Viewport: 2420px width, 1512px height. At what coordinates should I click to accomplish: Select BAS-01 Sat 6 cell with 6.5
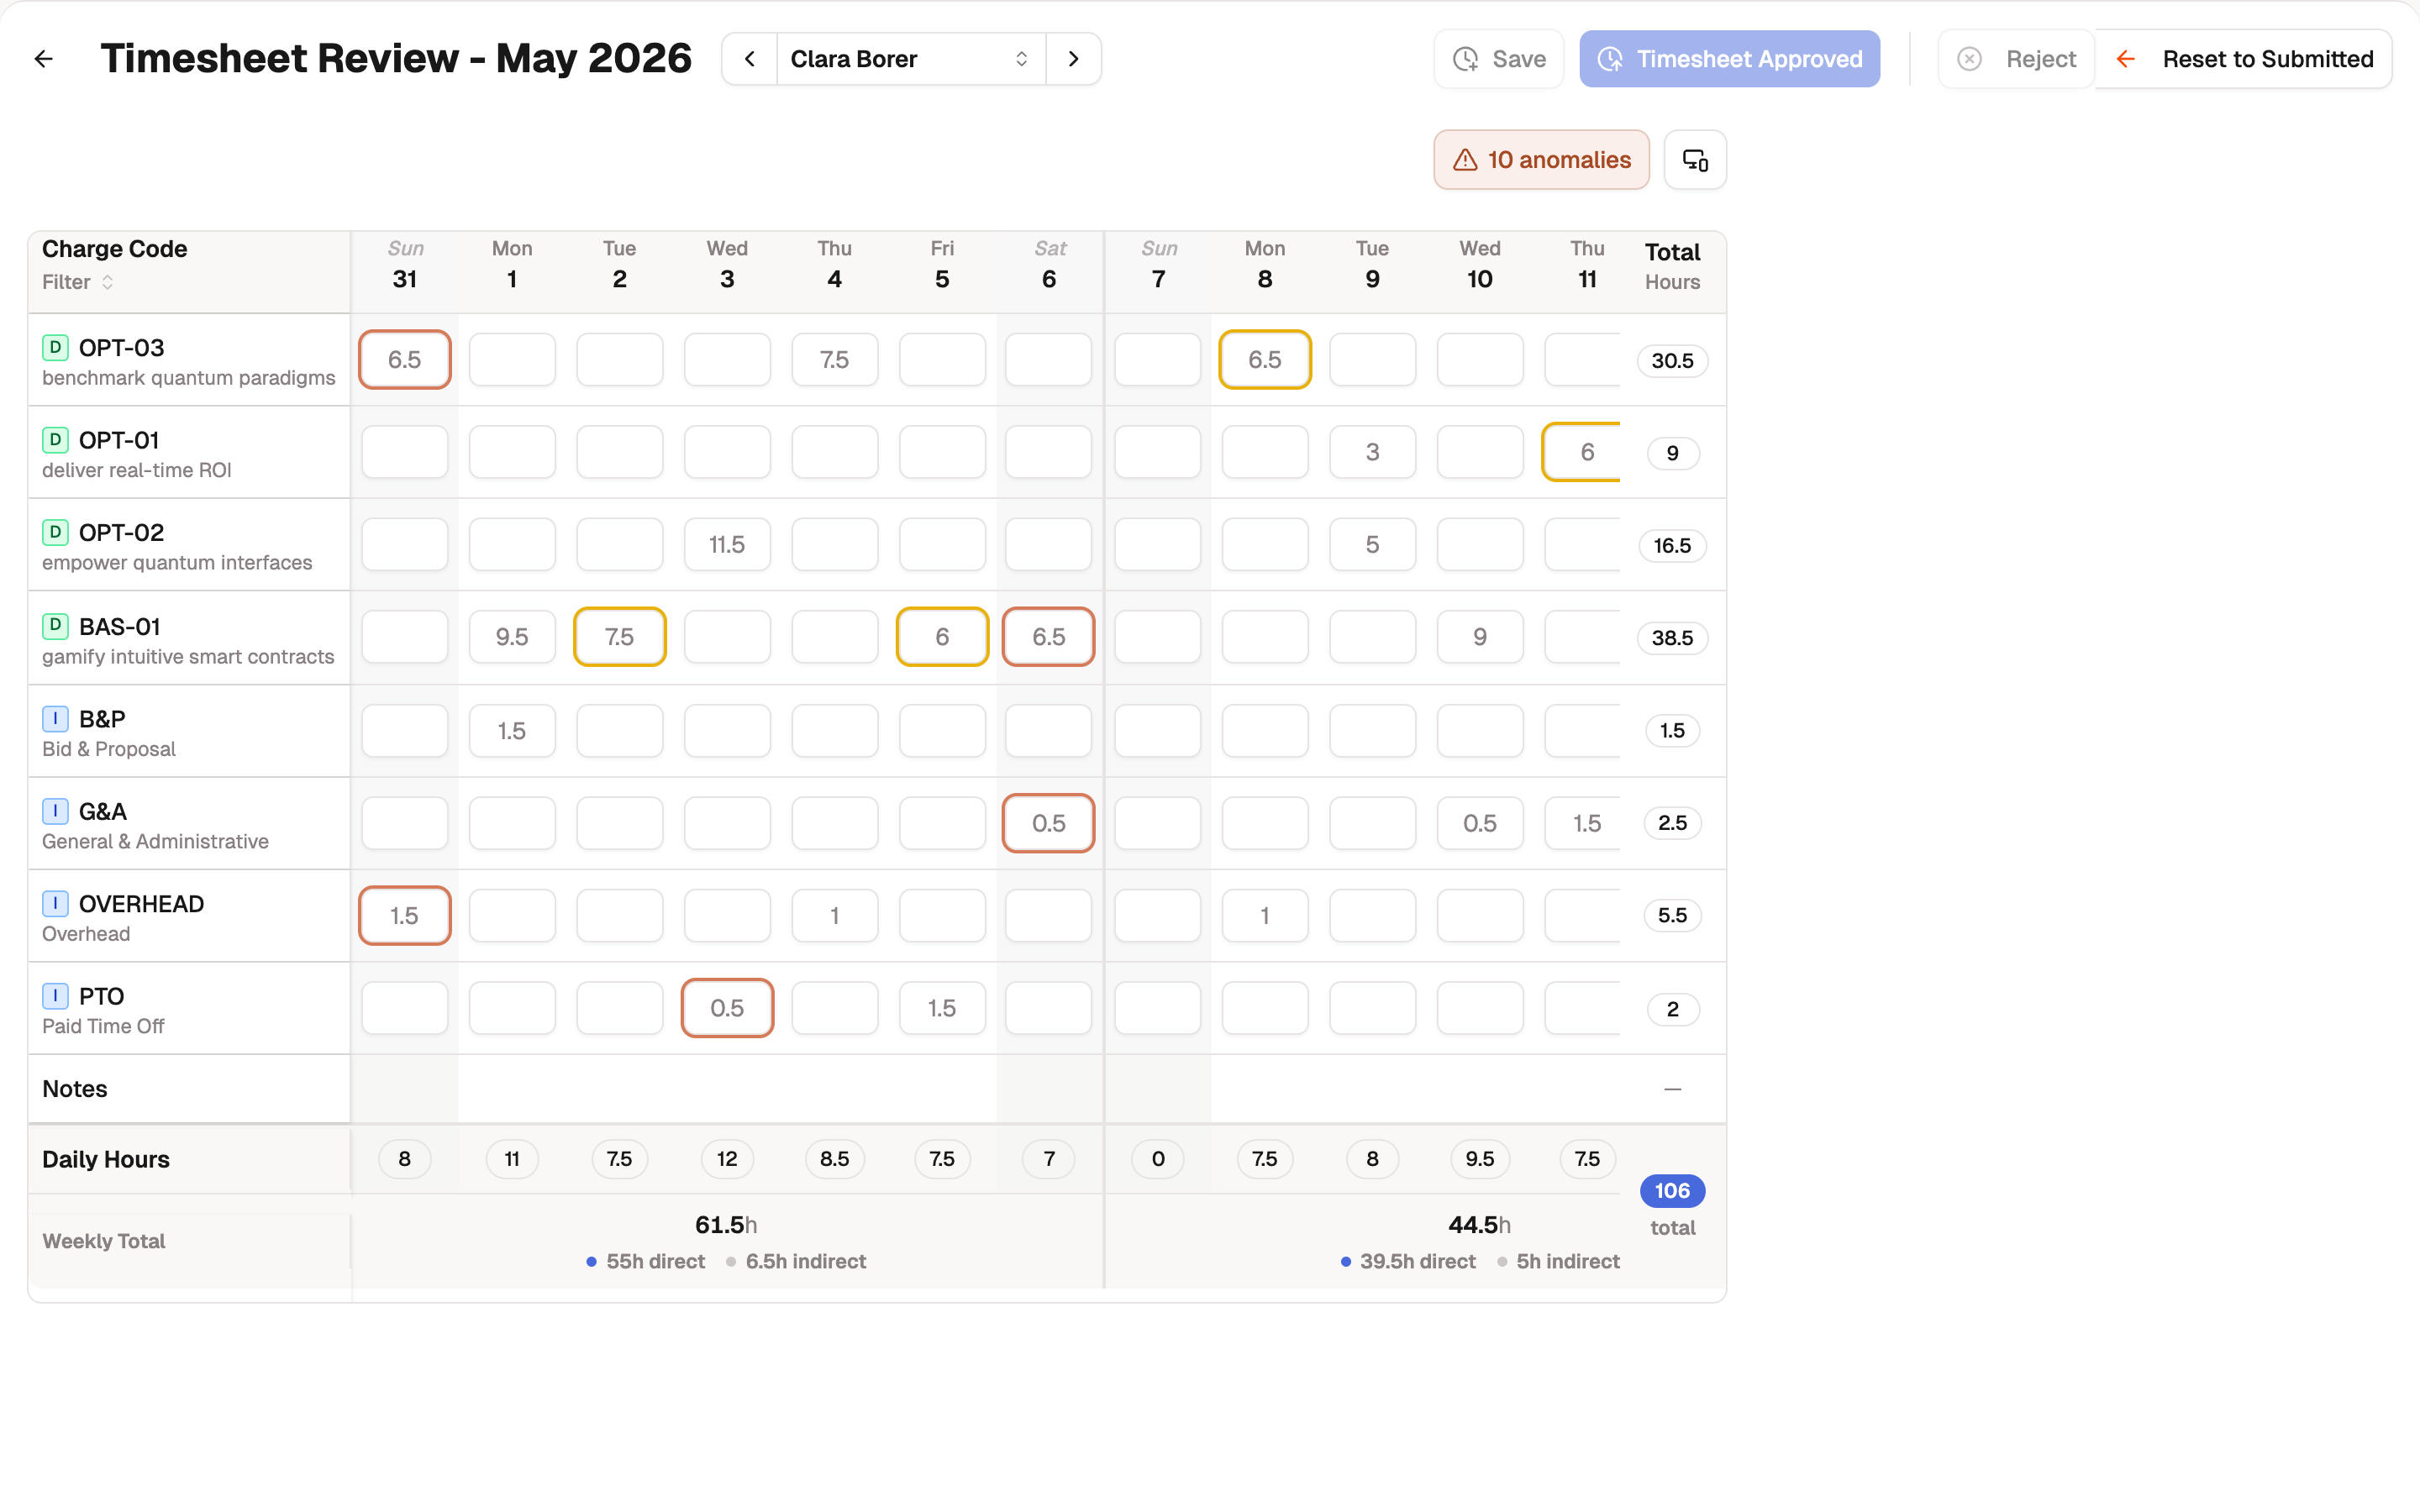point(1049,637)
